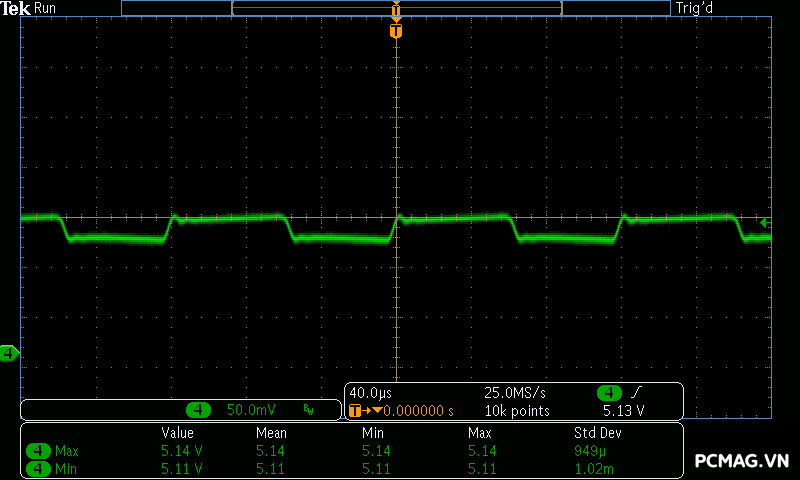Select the orange trigger position T marker
The width and height of the screenshot is (800, 480).
point(396,31)
